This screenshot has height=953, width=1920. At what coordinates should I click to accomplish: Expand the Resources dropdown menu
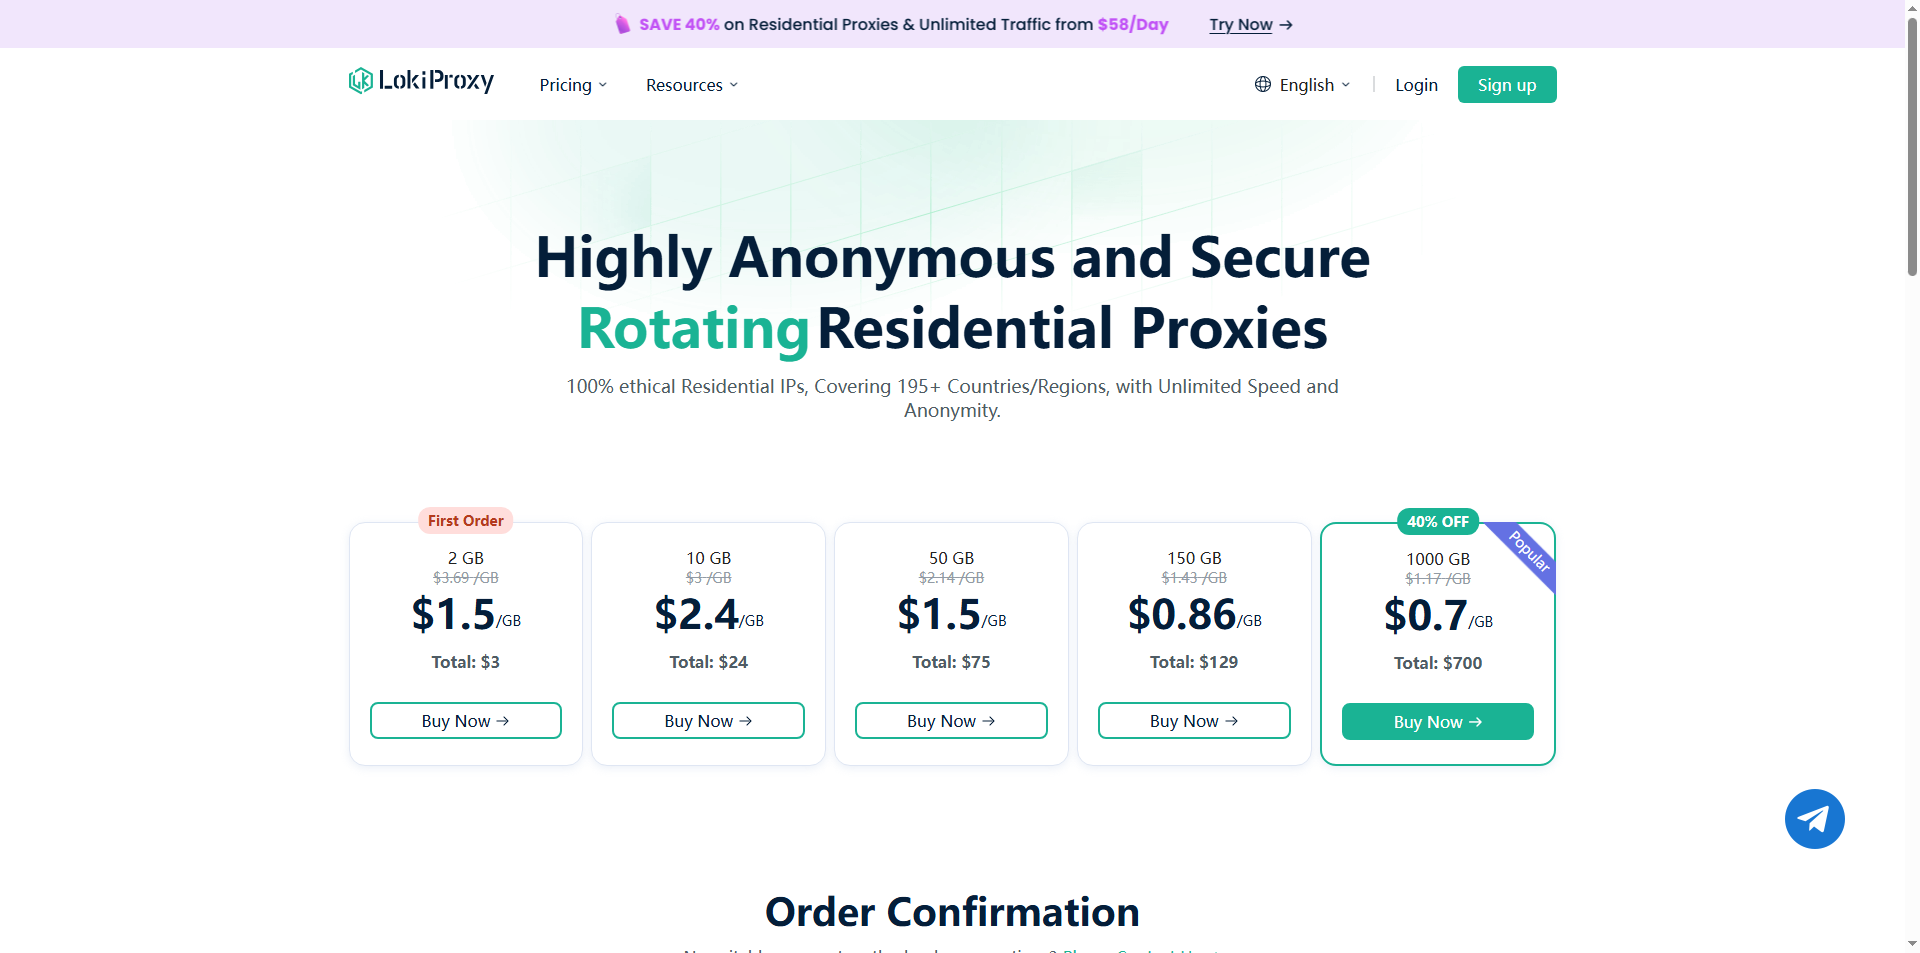pyautogui.click(x=692, y=85)
